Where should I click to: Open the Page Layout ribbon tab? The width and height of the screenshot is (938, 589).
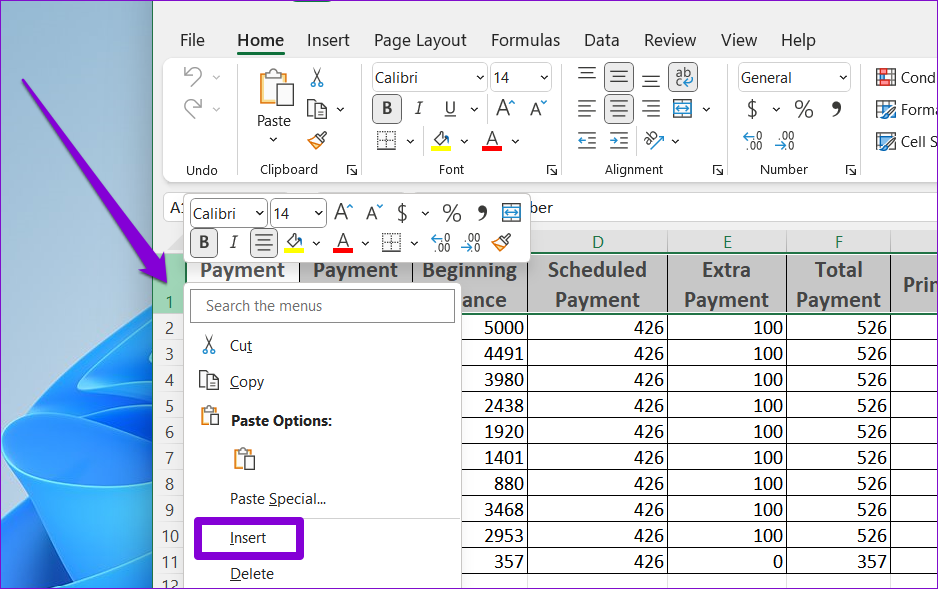tap(420, 40)
